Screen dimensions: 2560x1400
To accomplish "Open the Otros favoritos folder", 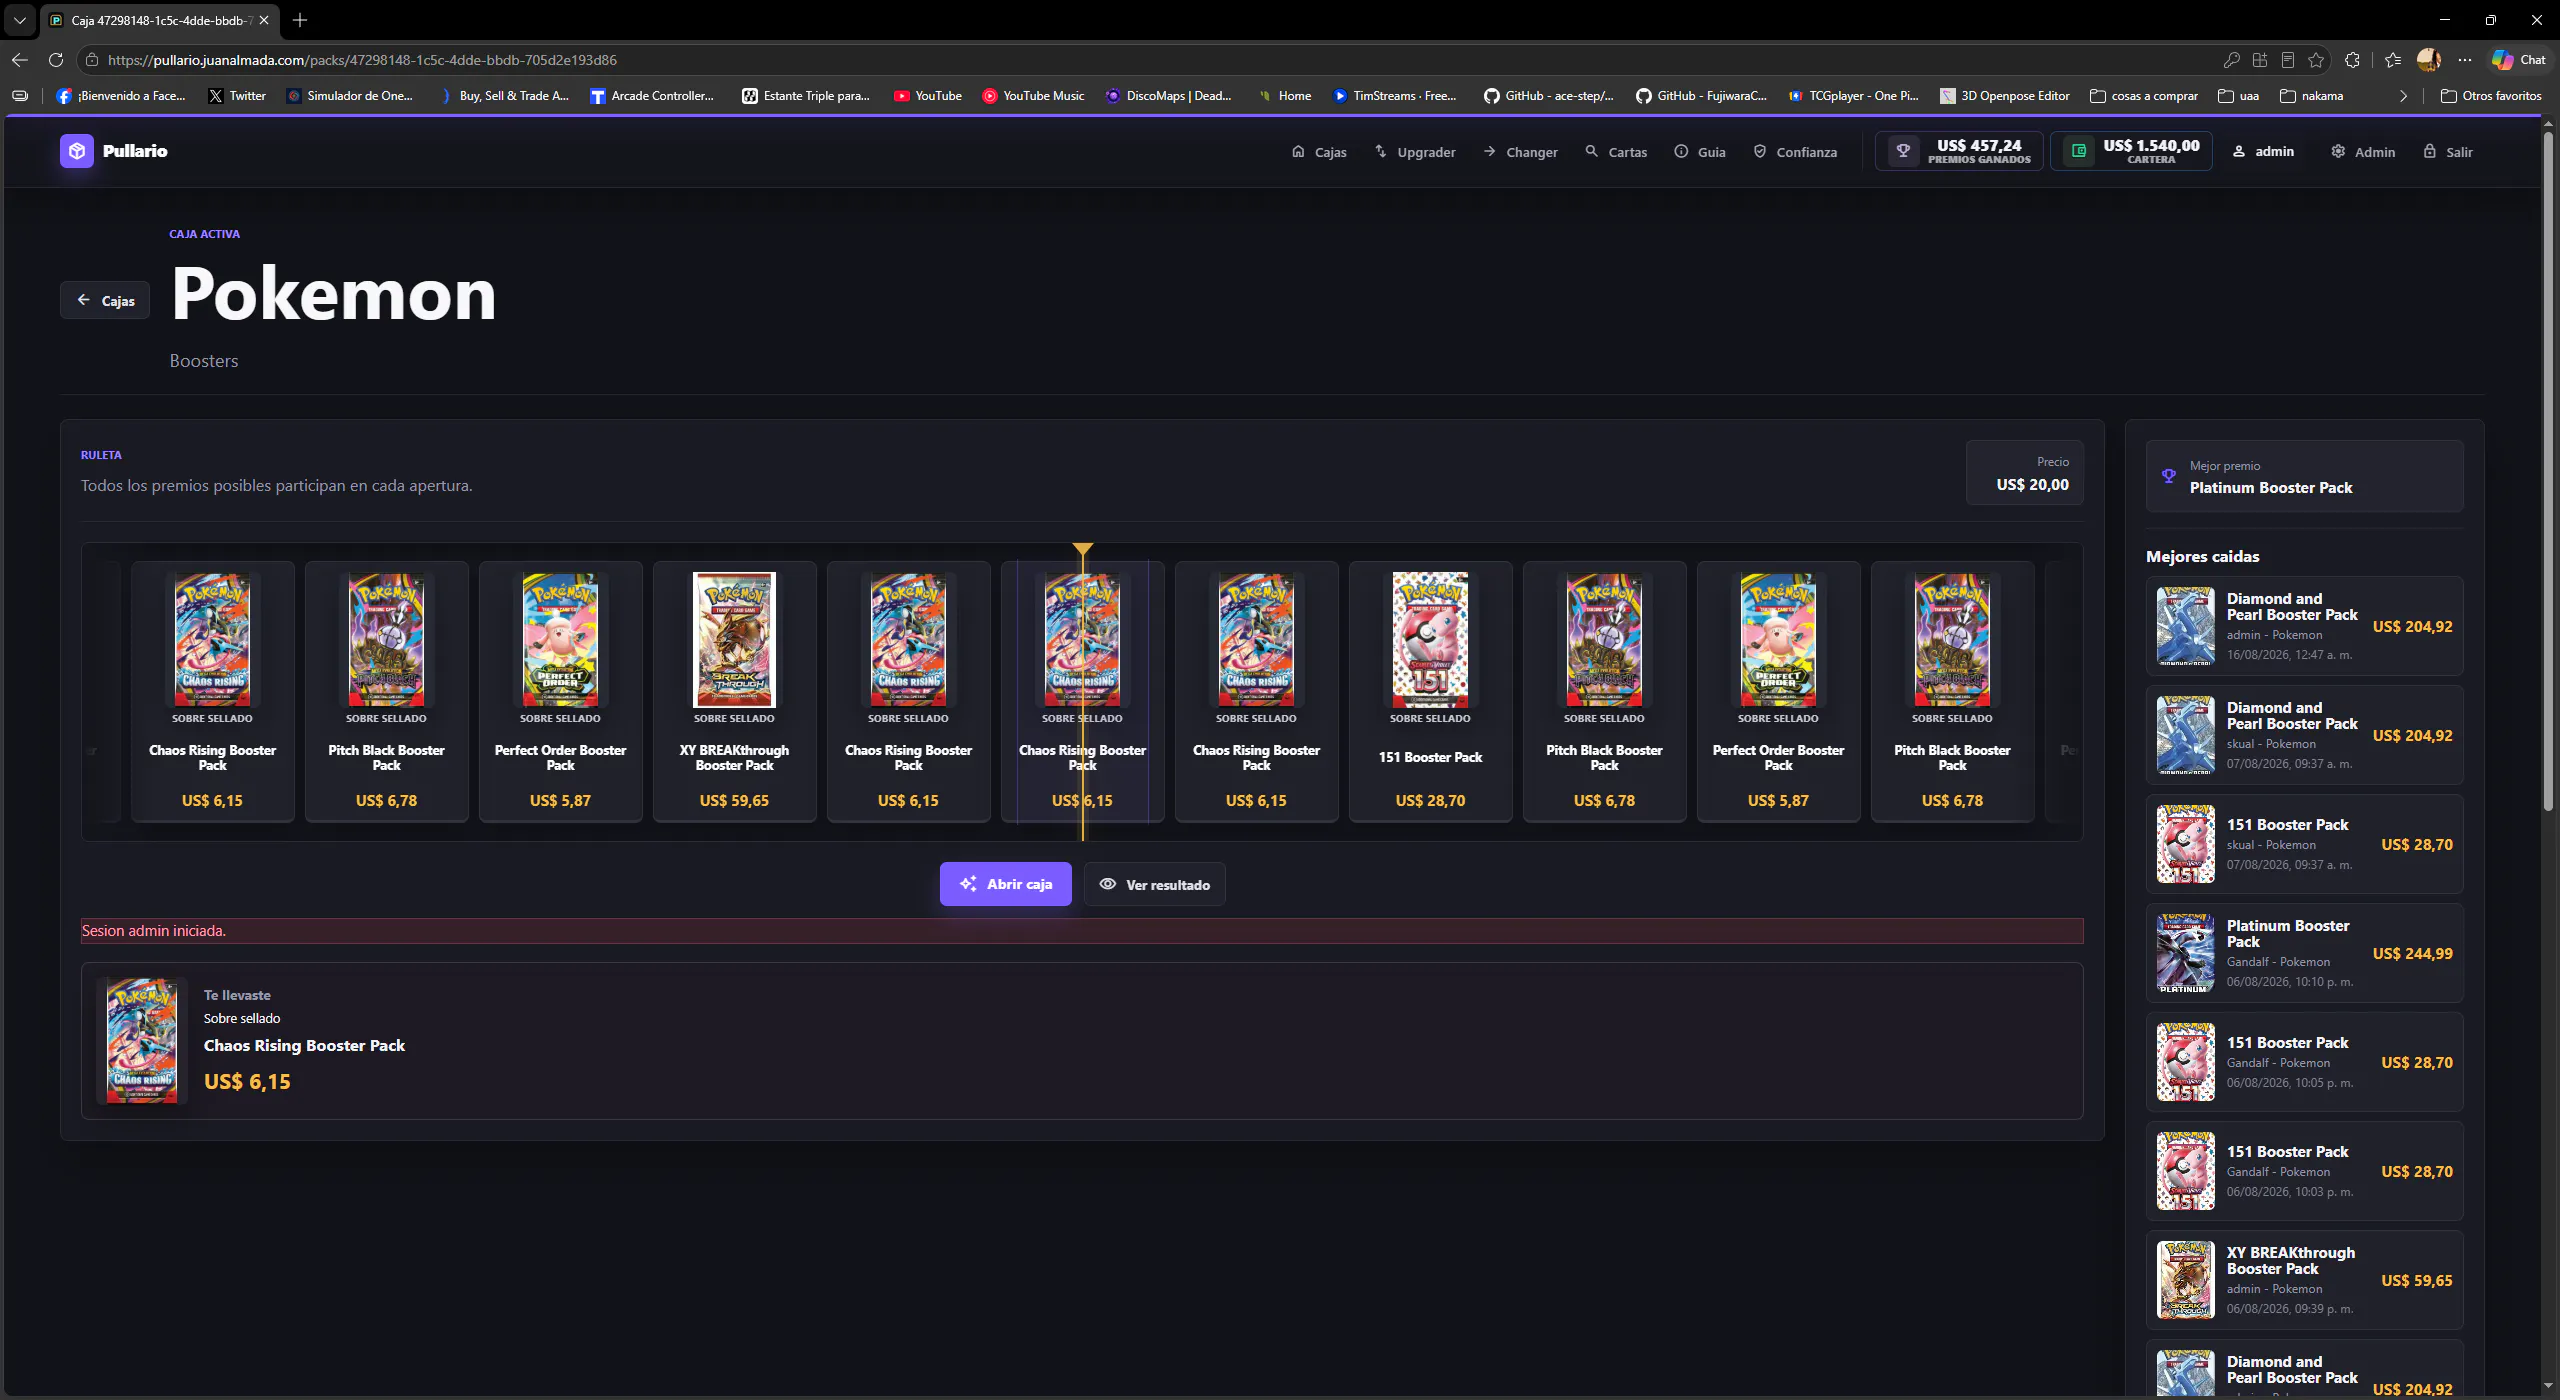I will (2491, 96).
